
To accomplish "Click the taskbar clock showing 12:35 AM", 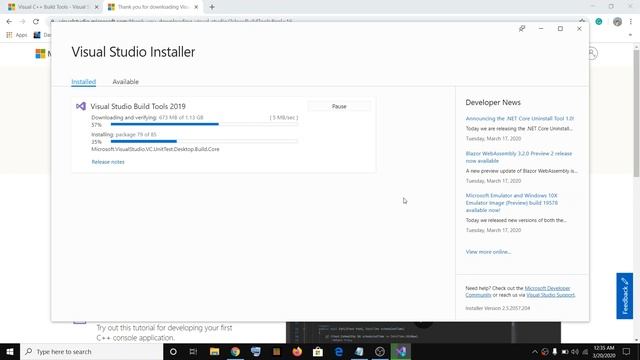I will point(604,351).
